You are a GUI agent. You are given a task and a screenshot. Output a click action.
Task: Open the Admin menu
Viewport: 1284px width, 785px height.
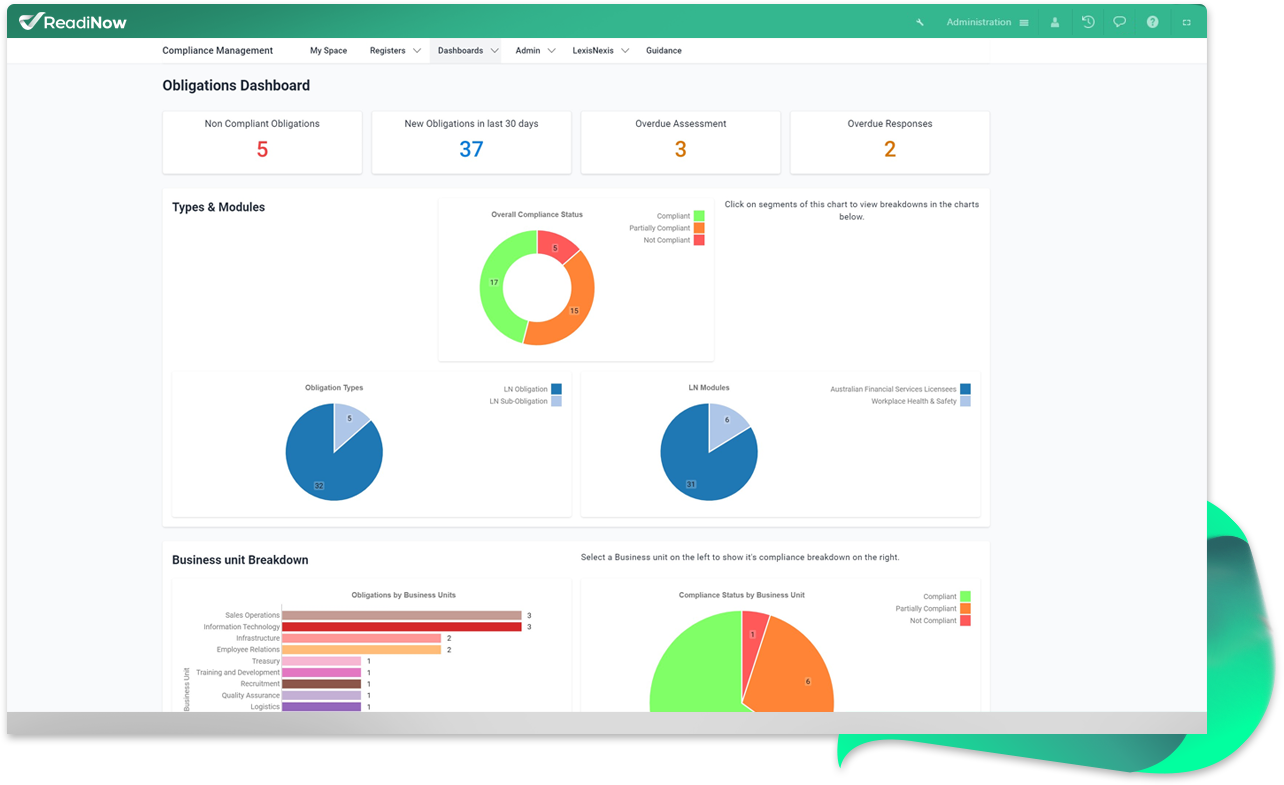click(528, 50)
